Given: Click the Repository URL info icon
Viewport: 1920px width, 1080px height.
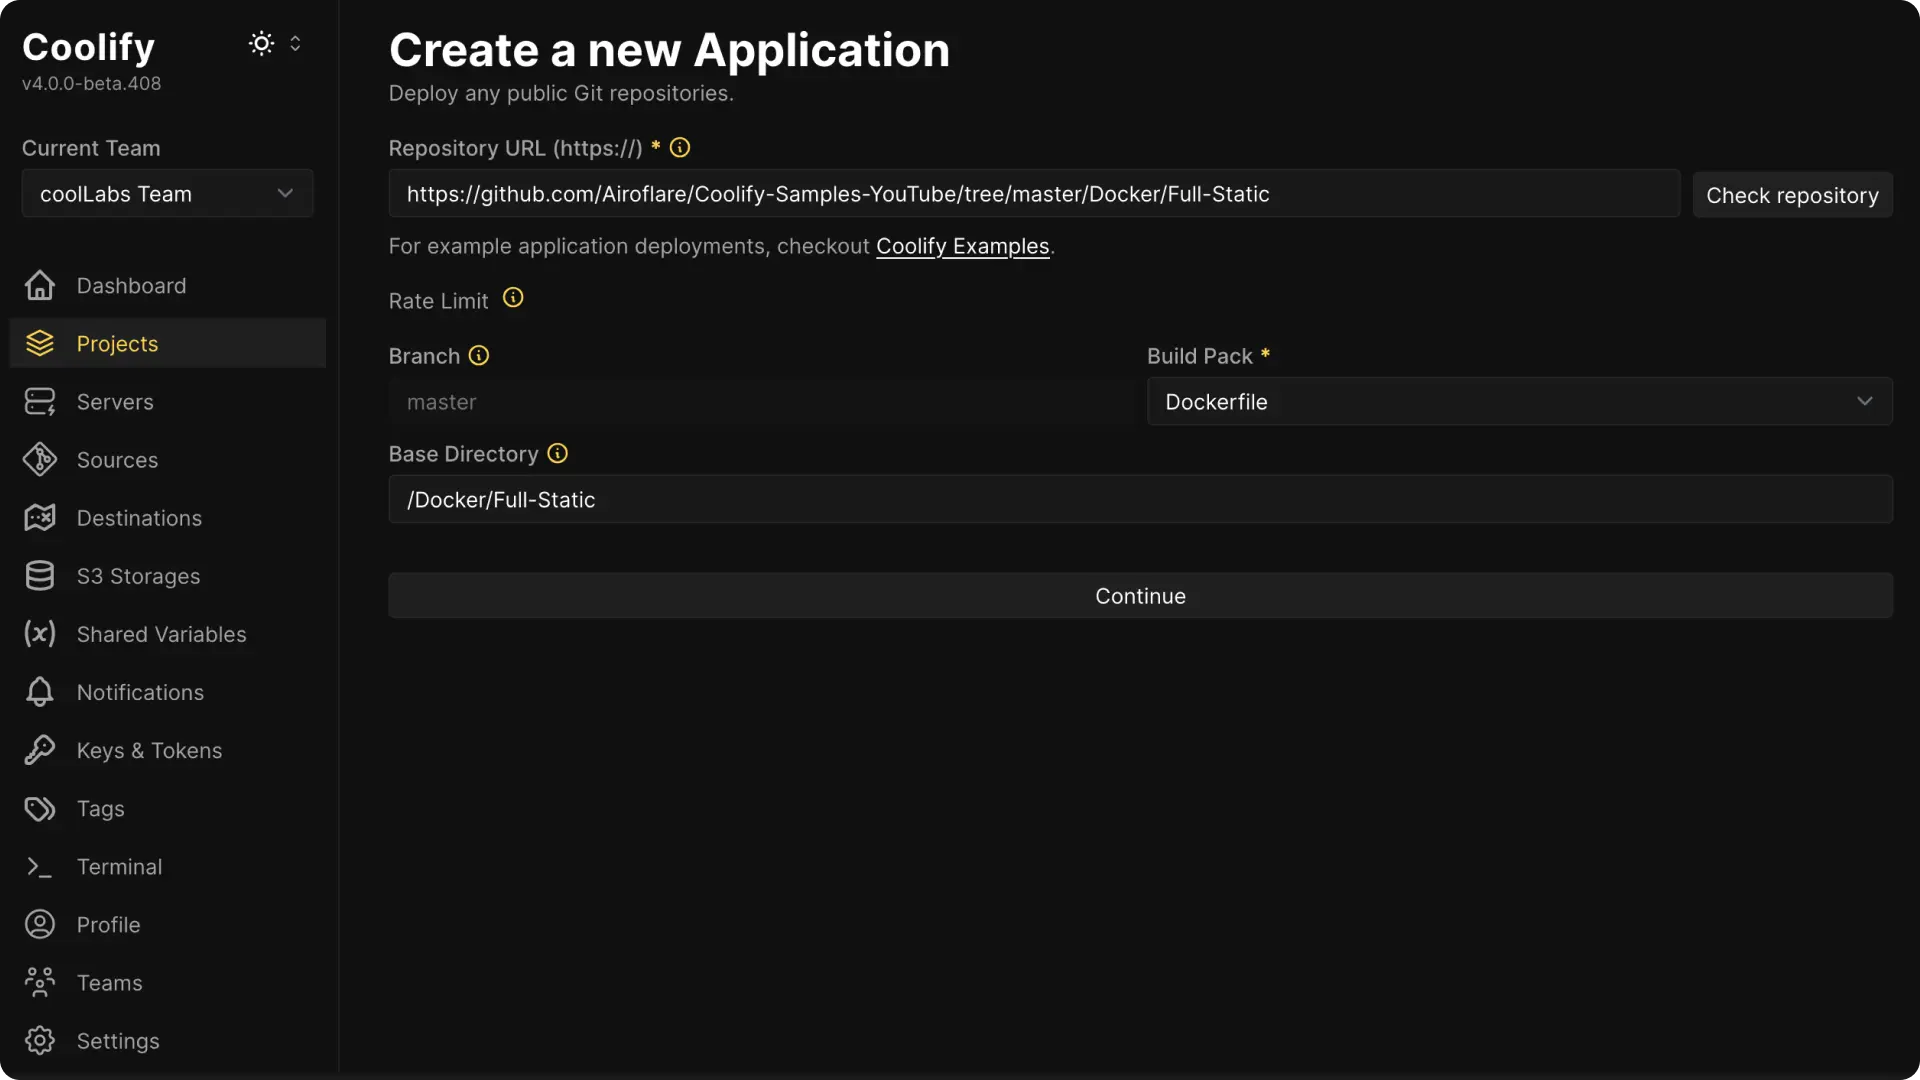Looking at the screenshot, I should click(679, 147).
